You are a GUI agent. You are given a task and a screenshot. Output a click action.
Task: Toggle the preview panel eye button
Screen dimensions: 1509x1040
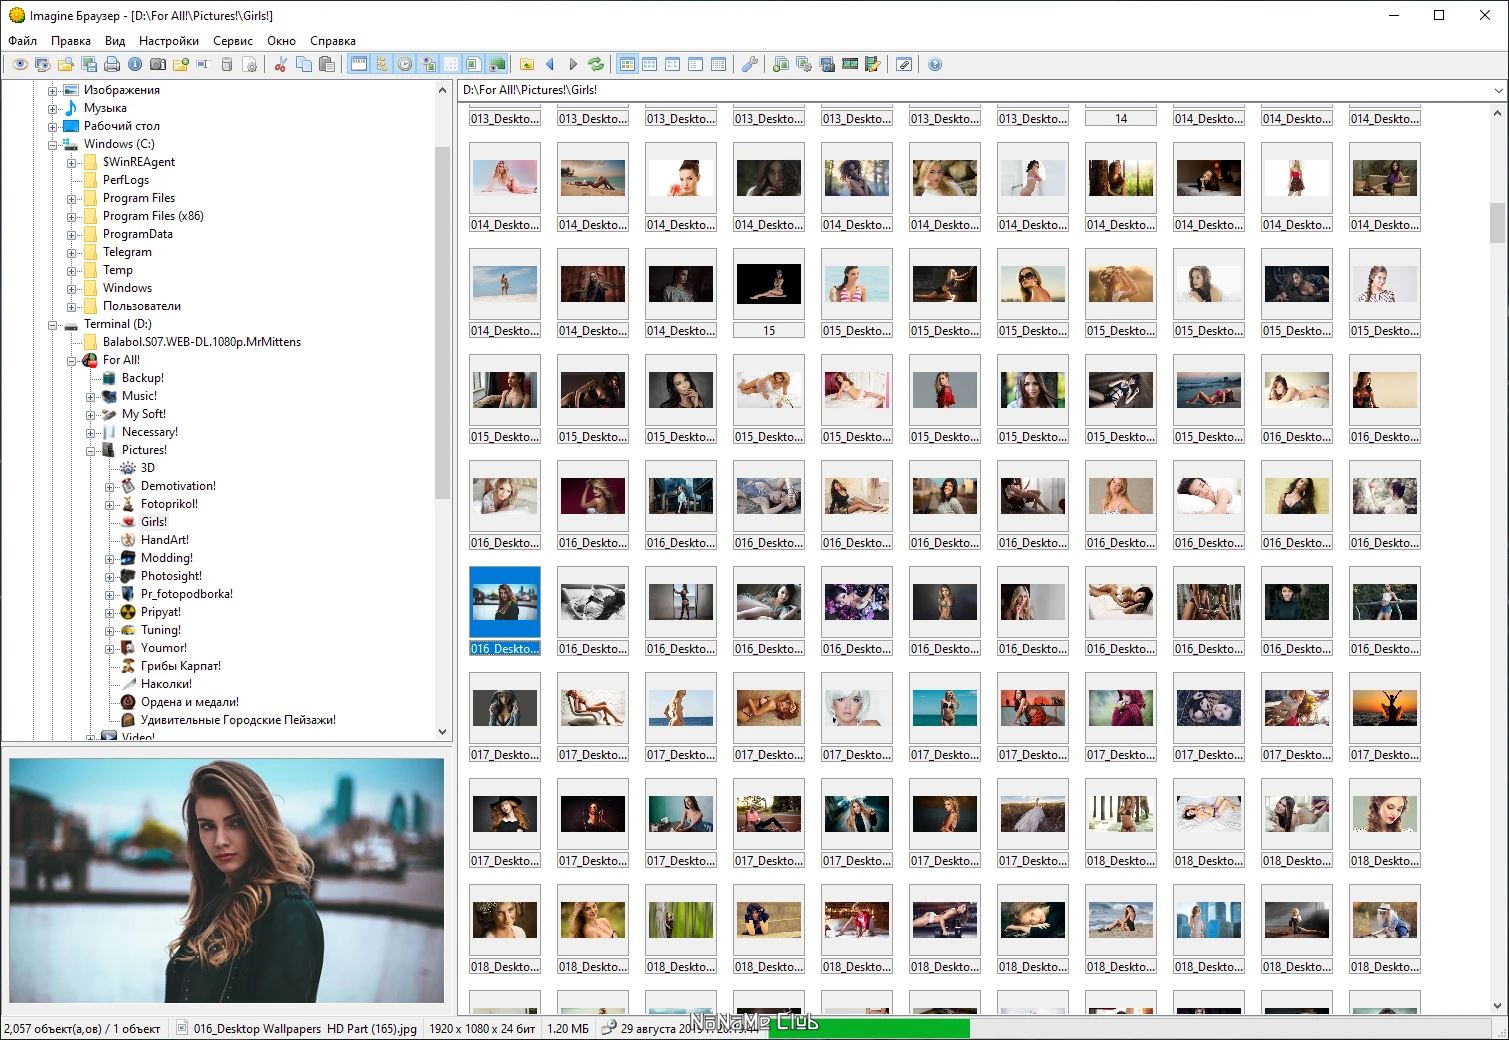click(x=428, y=64)
